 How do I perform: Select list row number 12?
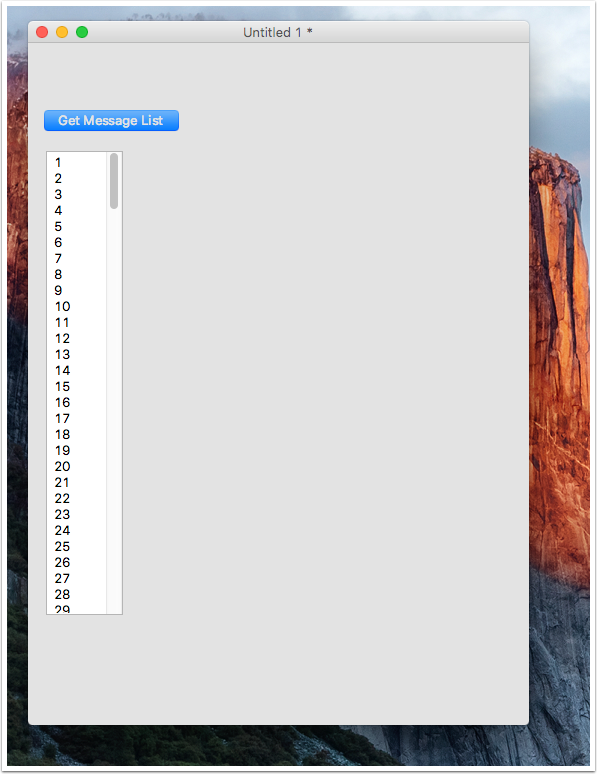coord(77,339)
